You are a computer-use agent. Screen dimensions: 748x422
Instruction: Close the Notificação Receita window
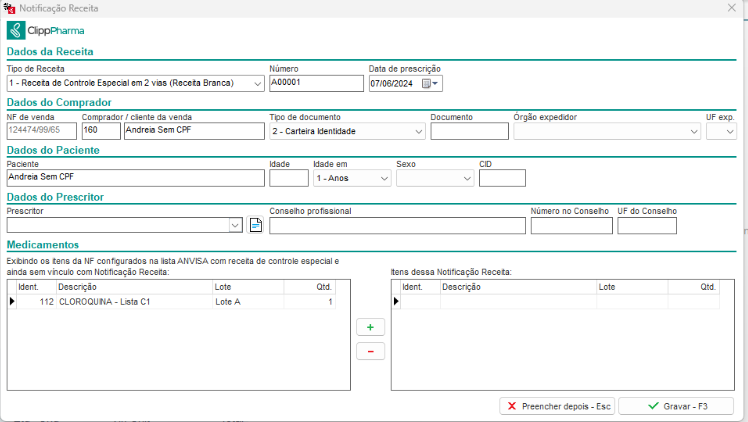pyautogui.click(x=732, y=7)
